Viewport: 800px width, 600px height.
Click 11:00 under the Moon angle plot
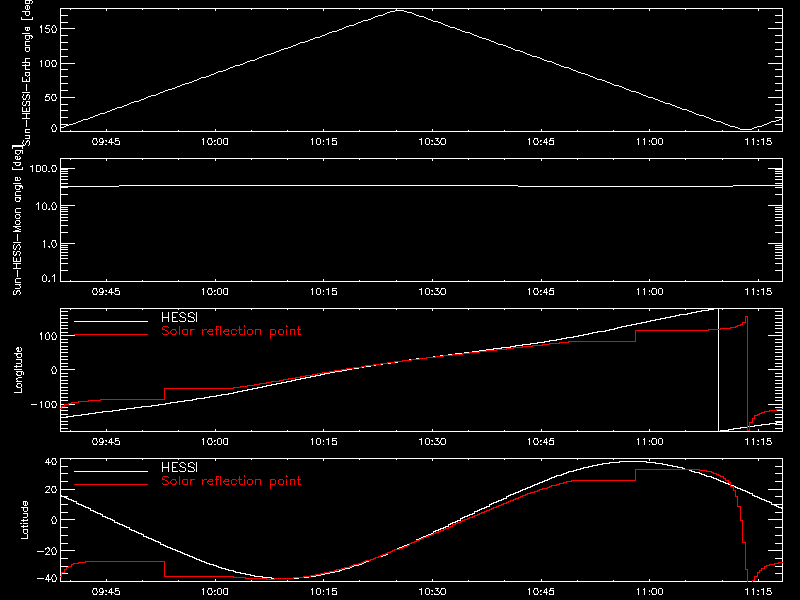(649, 292)
